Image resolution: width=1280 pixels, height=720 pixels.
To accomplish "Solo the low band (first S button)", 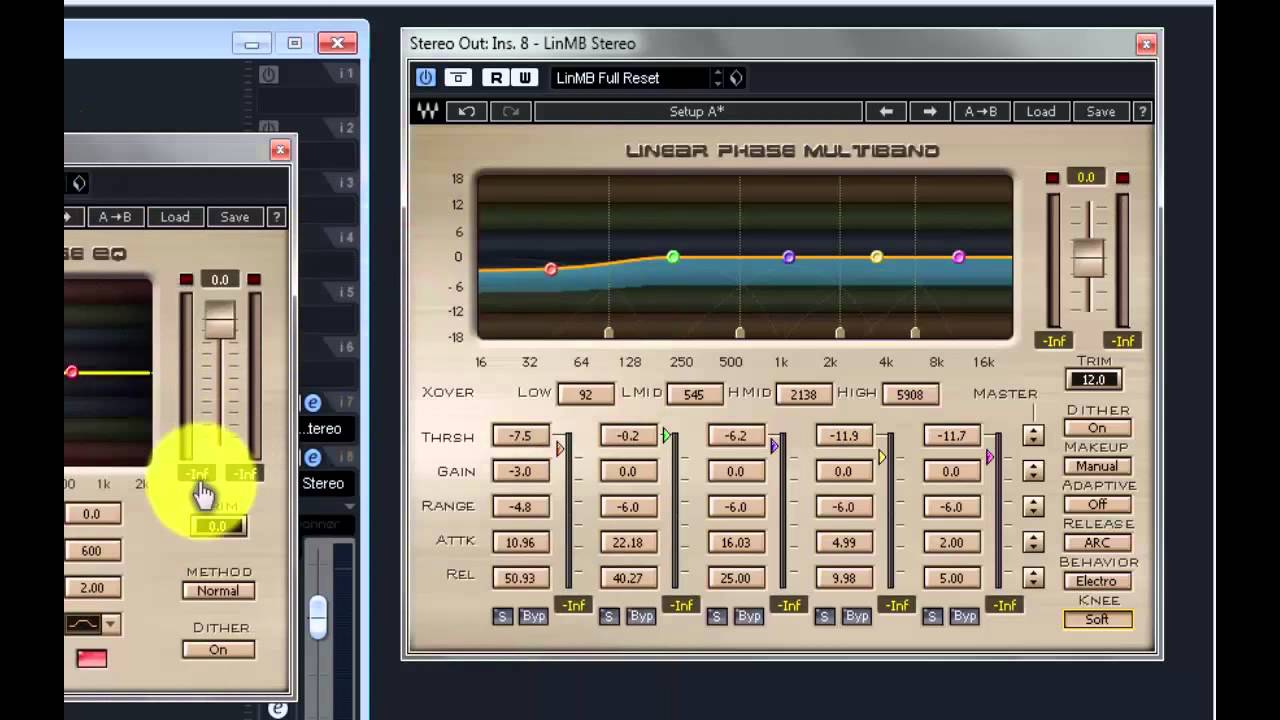I will click(x=503, y=616).
